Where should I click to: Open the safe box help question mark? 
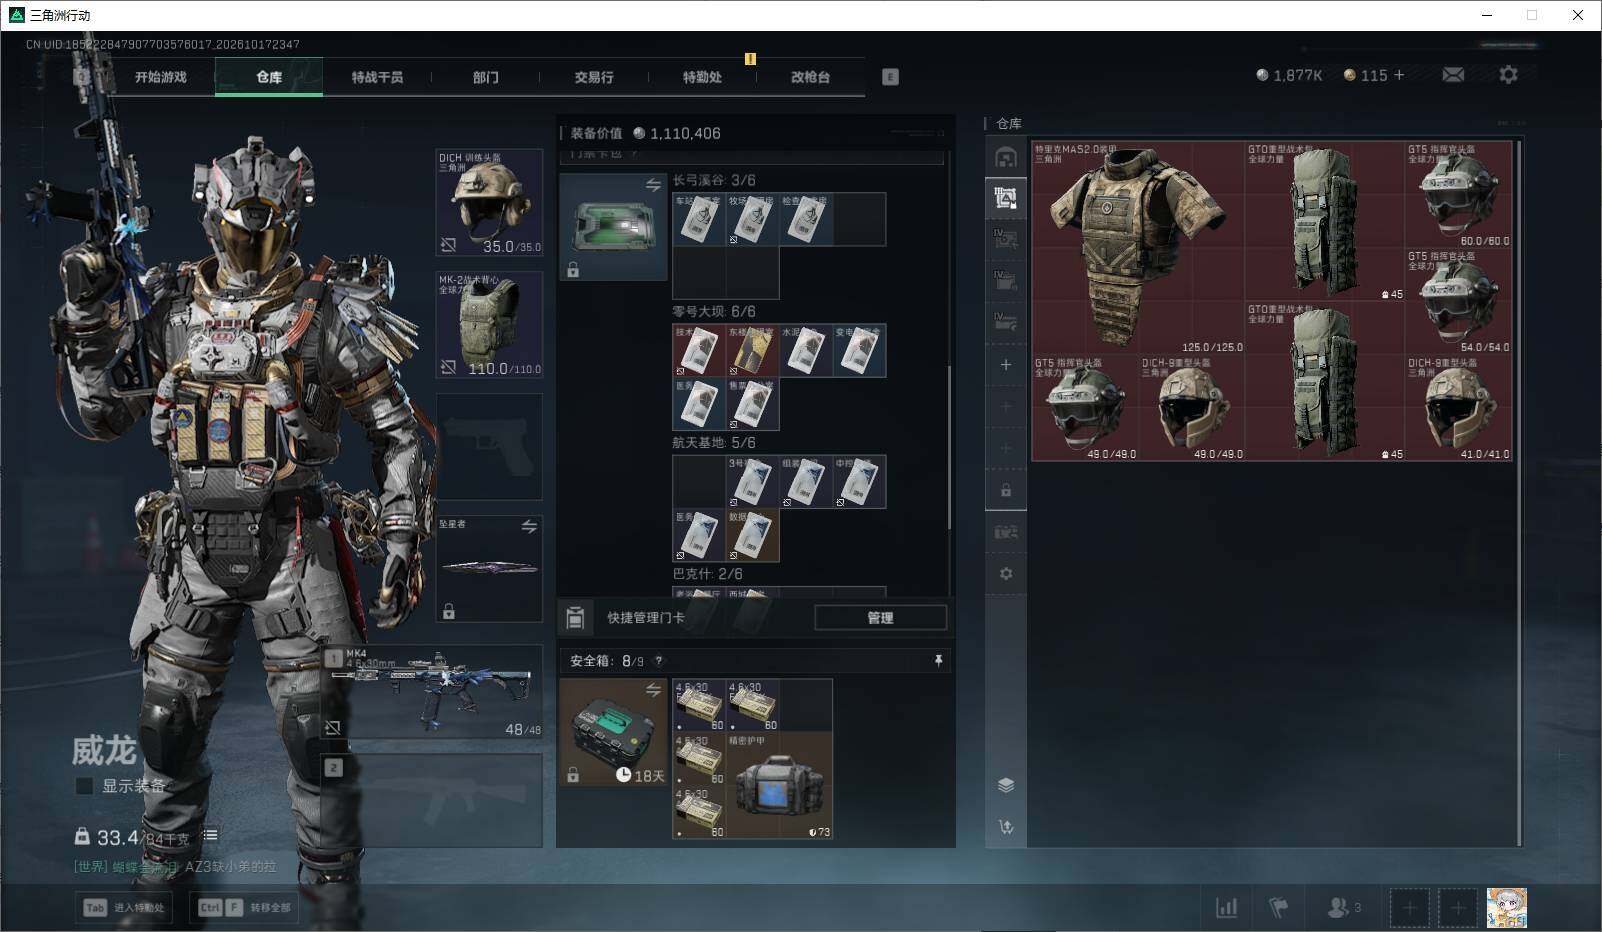tap(658, 661)
